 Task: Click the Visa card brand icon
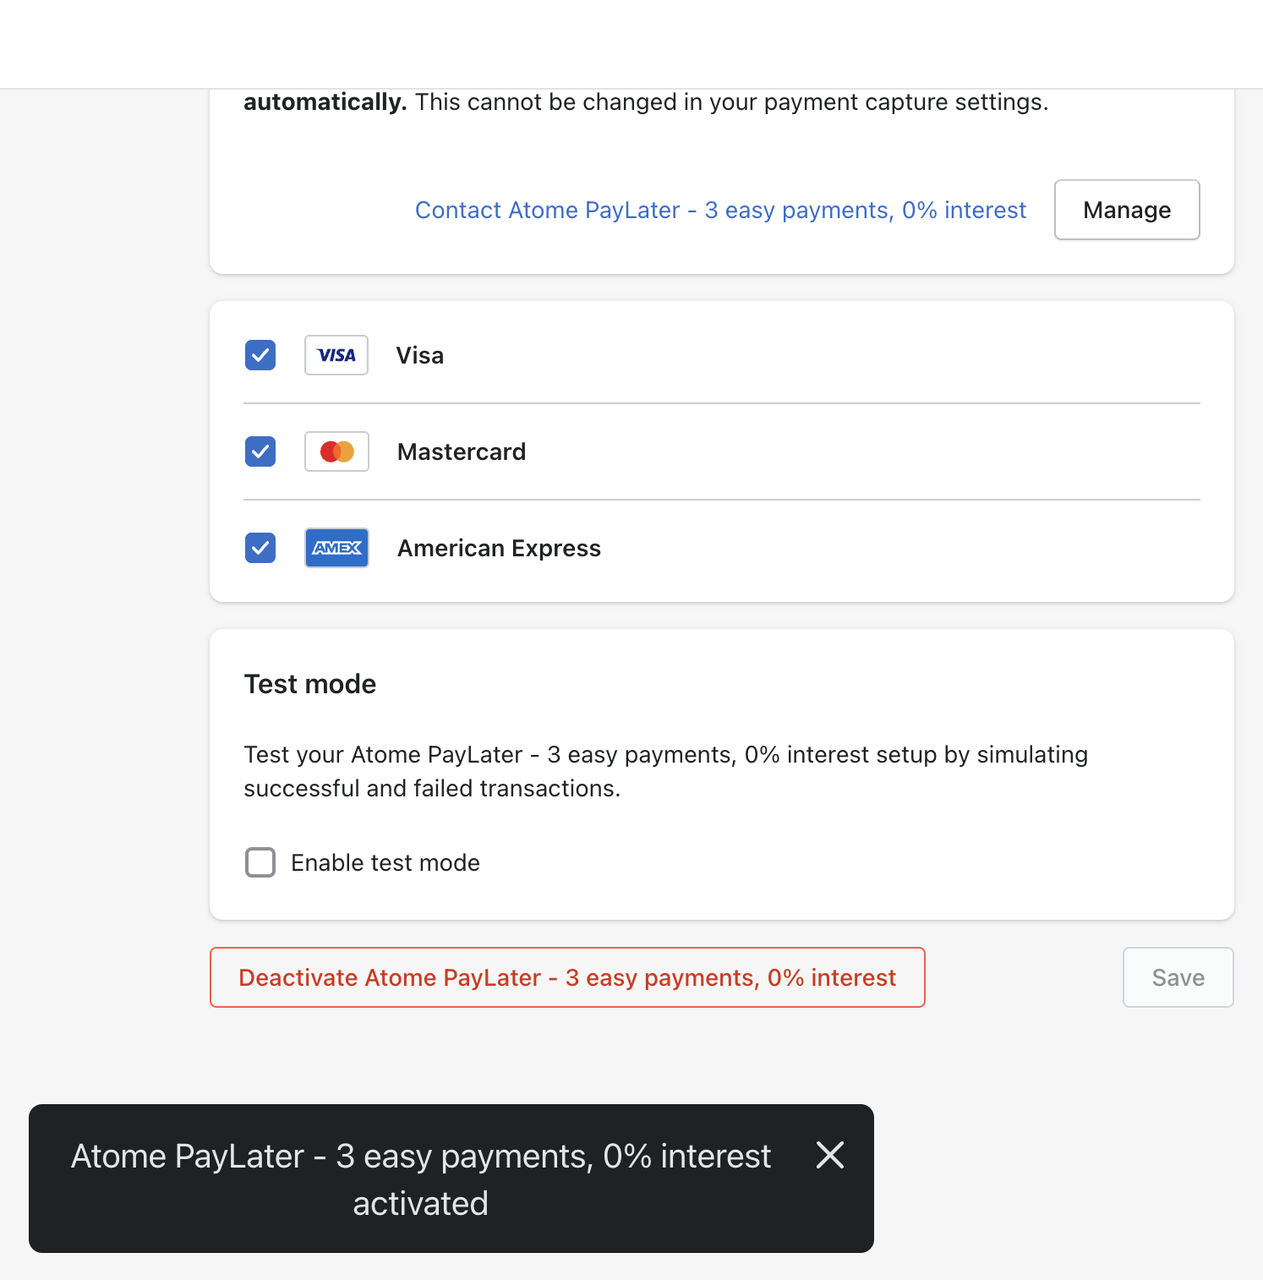tap(336, 355)
